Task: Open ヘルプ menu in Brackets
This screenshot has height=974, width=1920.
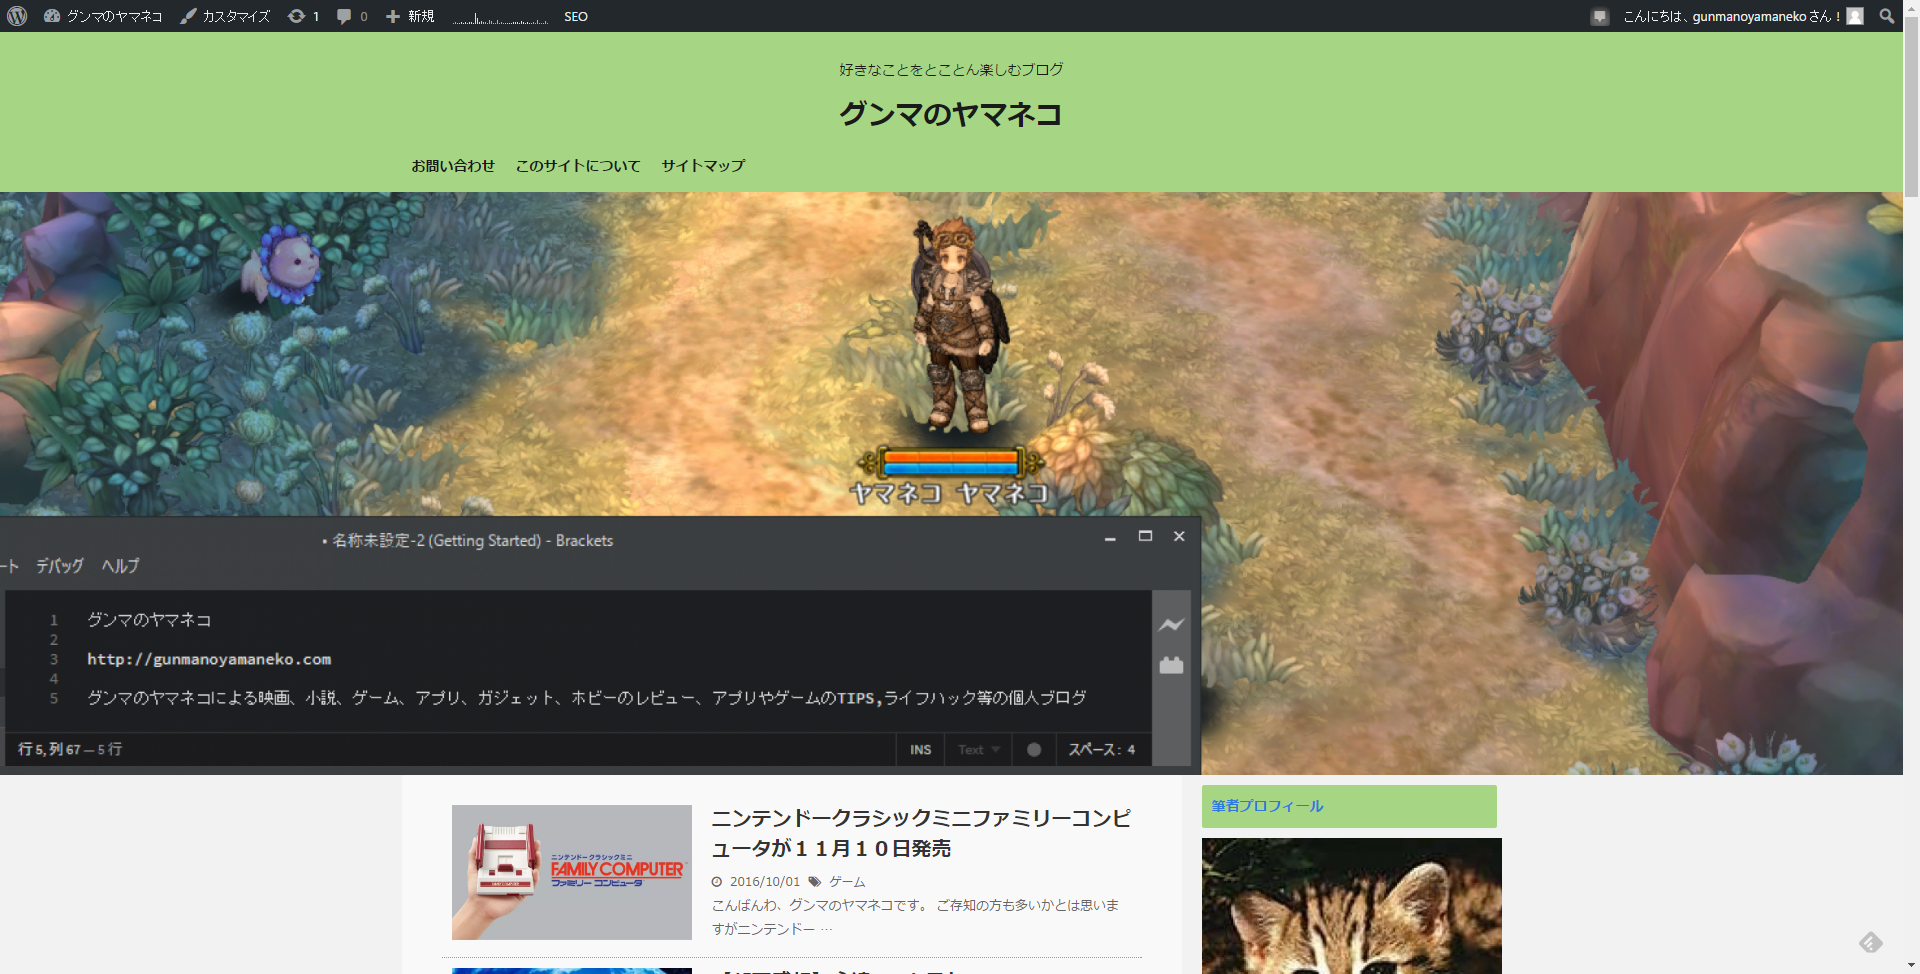Action: coord(120,566)
